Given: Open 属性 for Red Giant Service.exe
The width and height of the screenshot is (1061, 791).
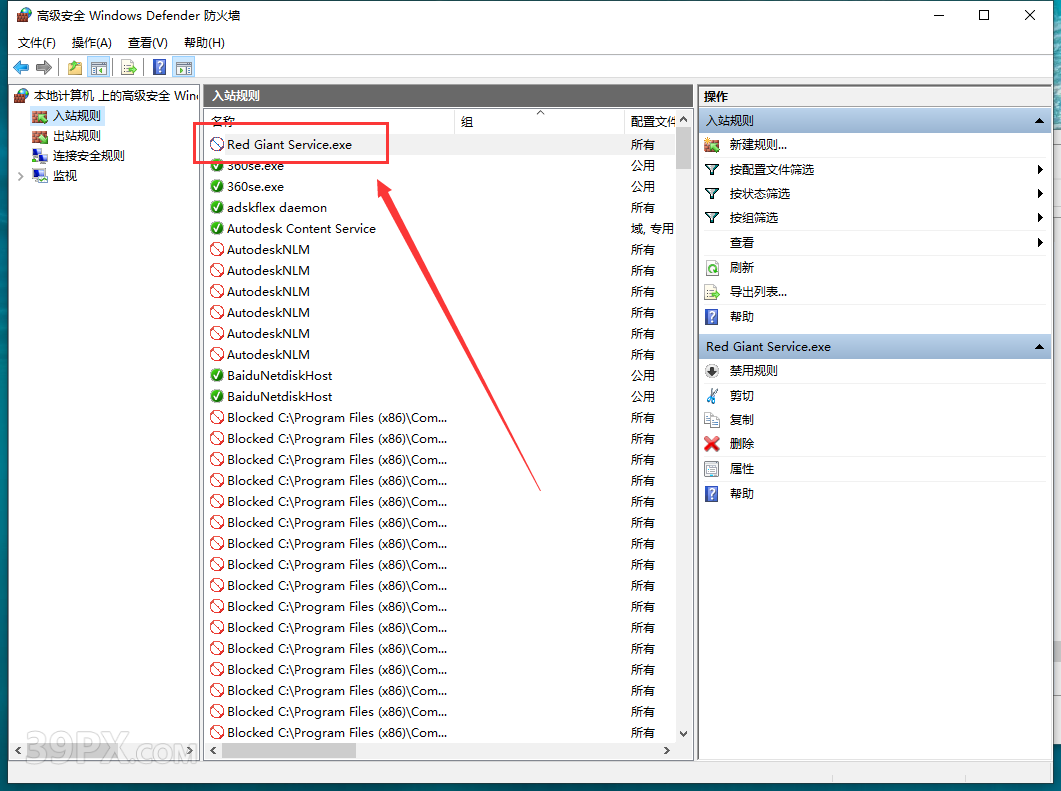Looking at the screenshot, I should point(741,469).
